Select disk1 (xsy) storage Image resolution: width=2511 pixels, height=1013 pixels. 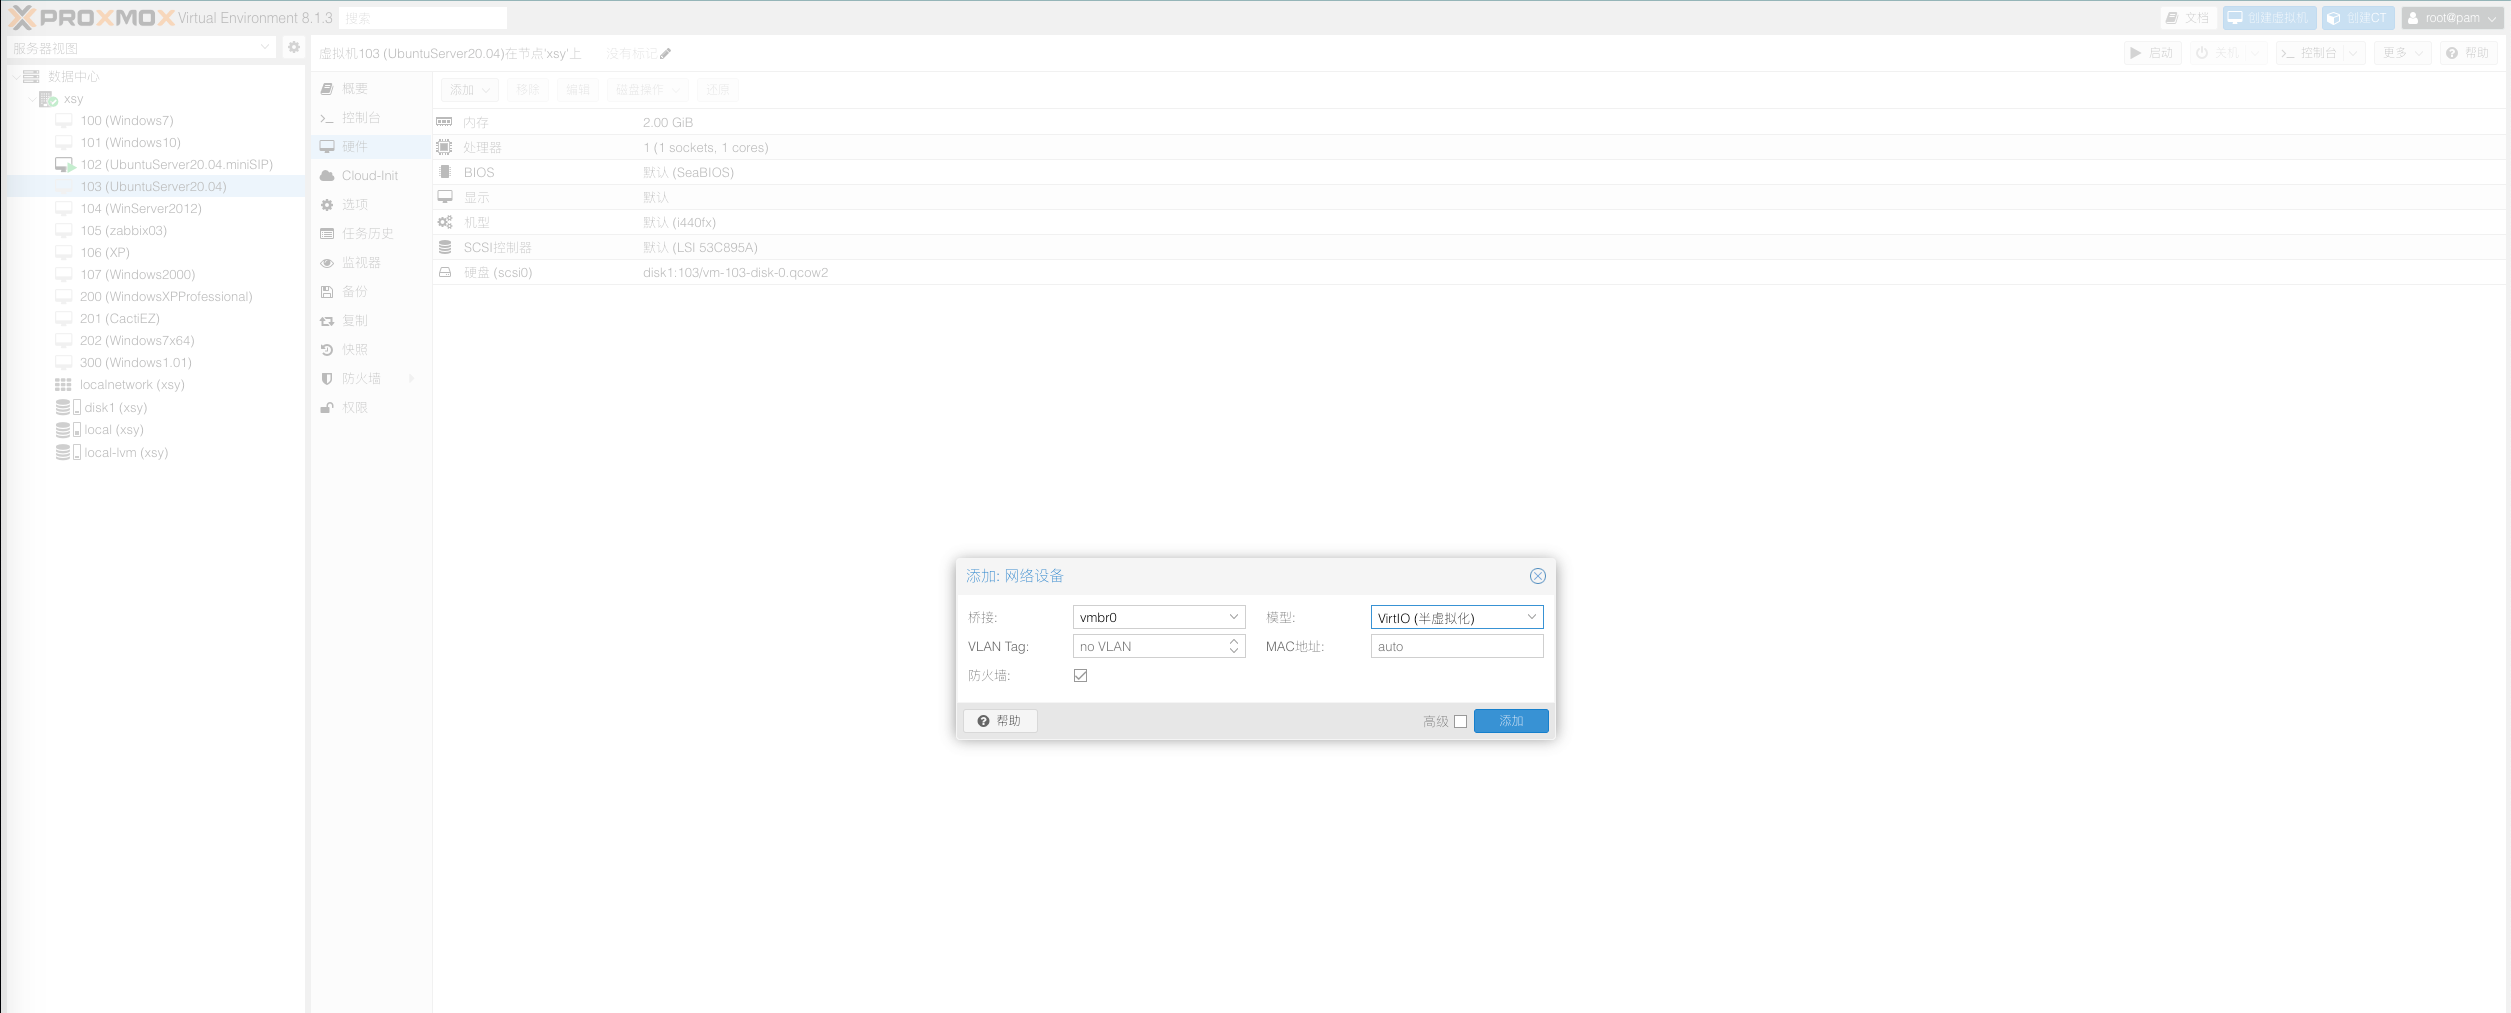coord(116,407)
